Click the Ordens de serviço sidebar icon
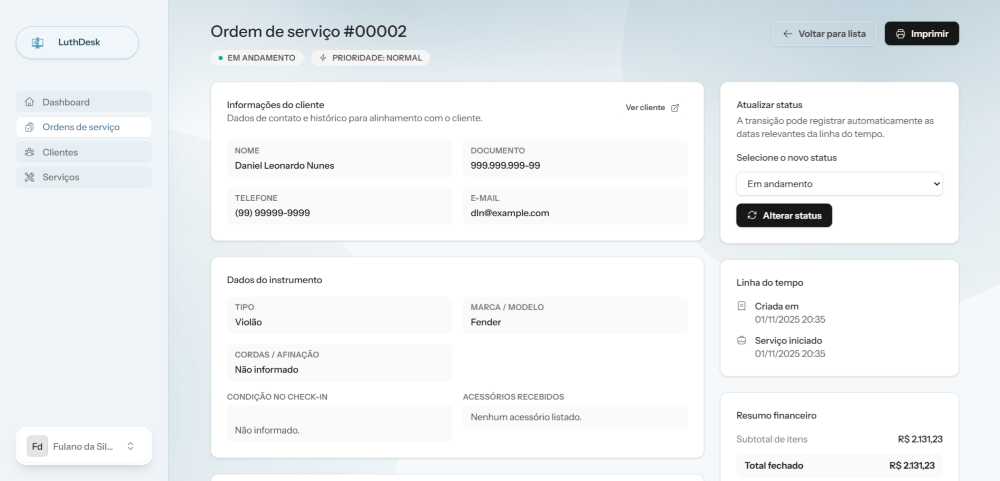This screenshot has width=1000, height=481. coord(29,127)
